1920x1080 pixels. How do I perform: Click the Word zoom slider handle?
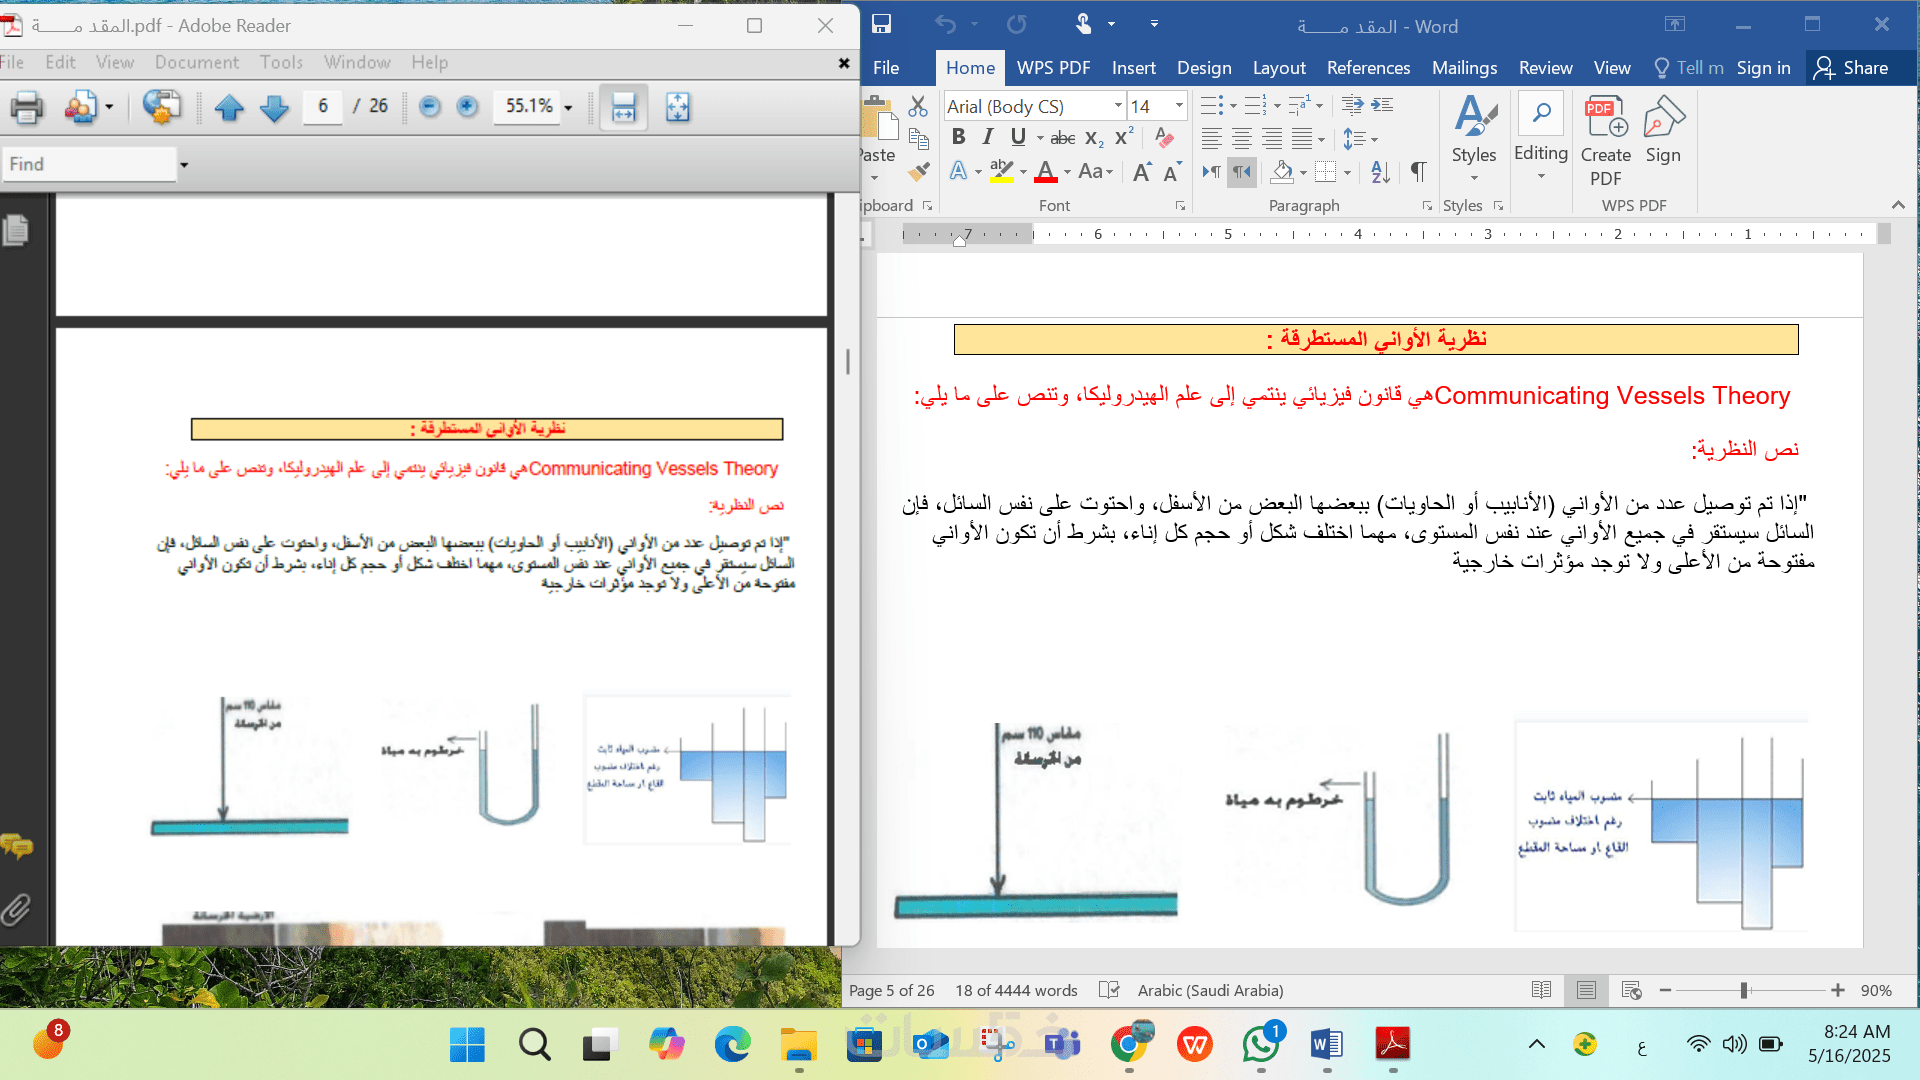pos(1744,990)
